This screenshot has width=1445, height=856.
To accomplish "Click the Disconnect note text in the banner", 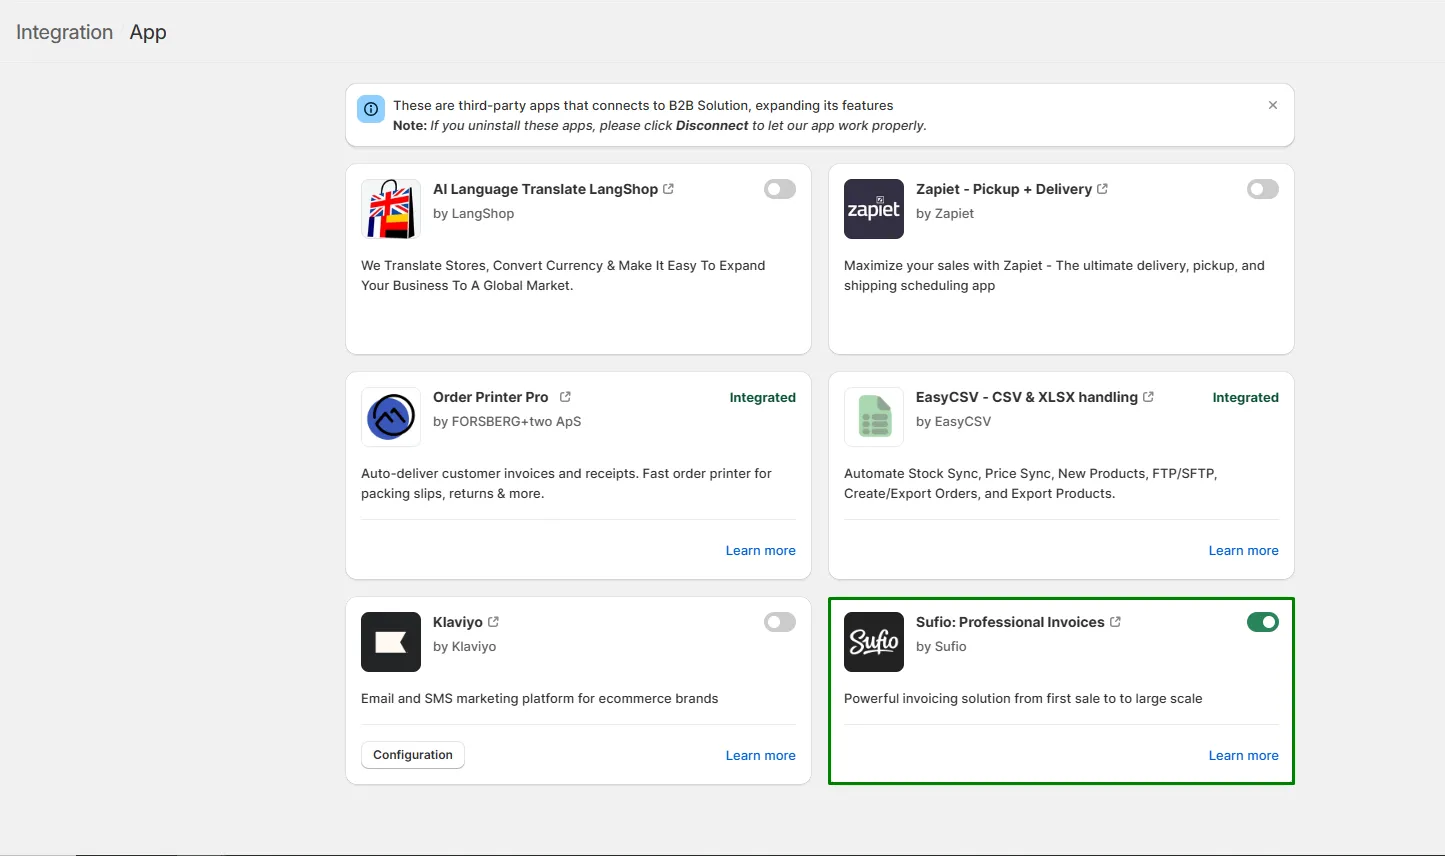I will [712, 126].
